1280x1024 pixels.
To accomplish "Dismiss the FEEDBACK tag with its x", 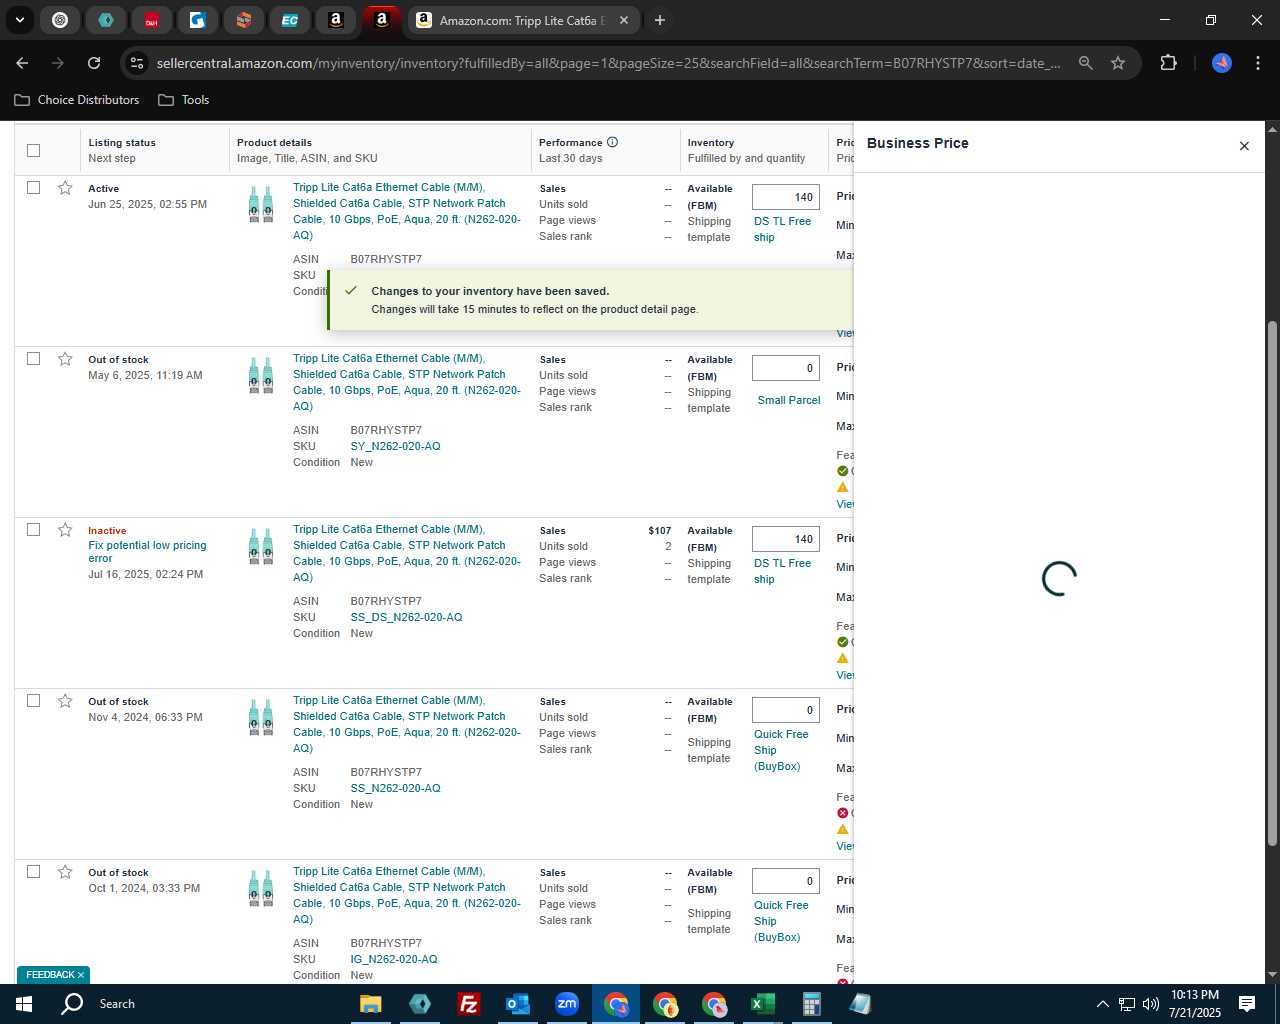I will point(81,975).
